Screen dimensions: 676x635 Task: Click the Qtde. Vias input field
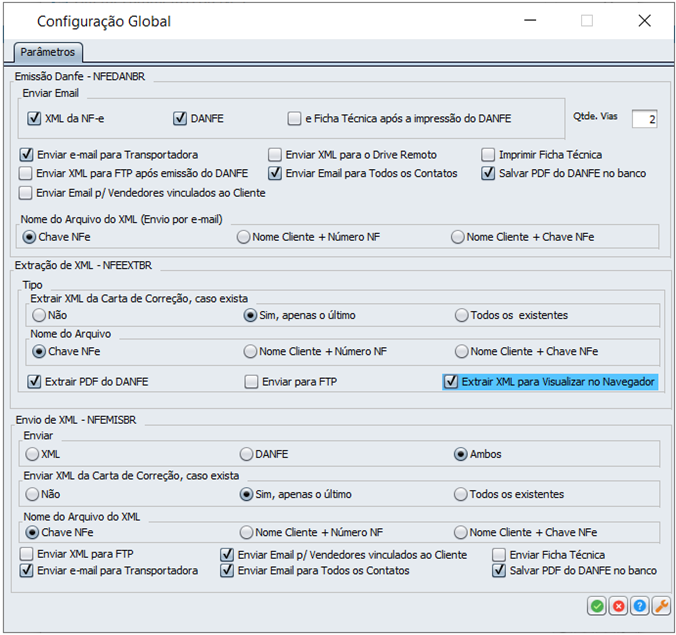tap(644, 119)
